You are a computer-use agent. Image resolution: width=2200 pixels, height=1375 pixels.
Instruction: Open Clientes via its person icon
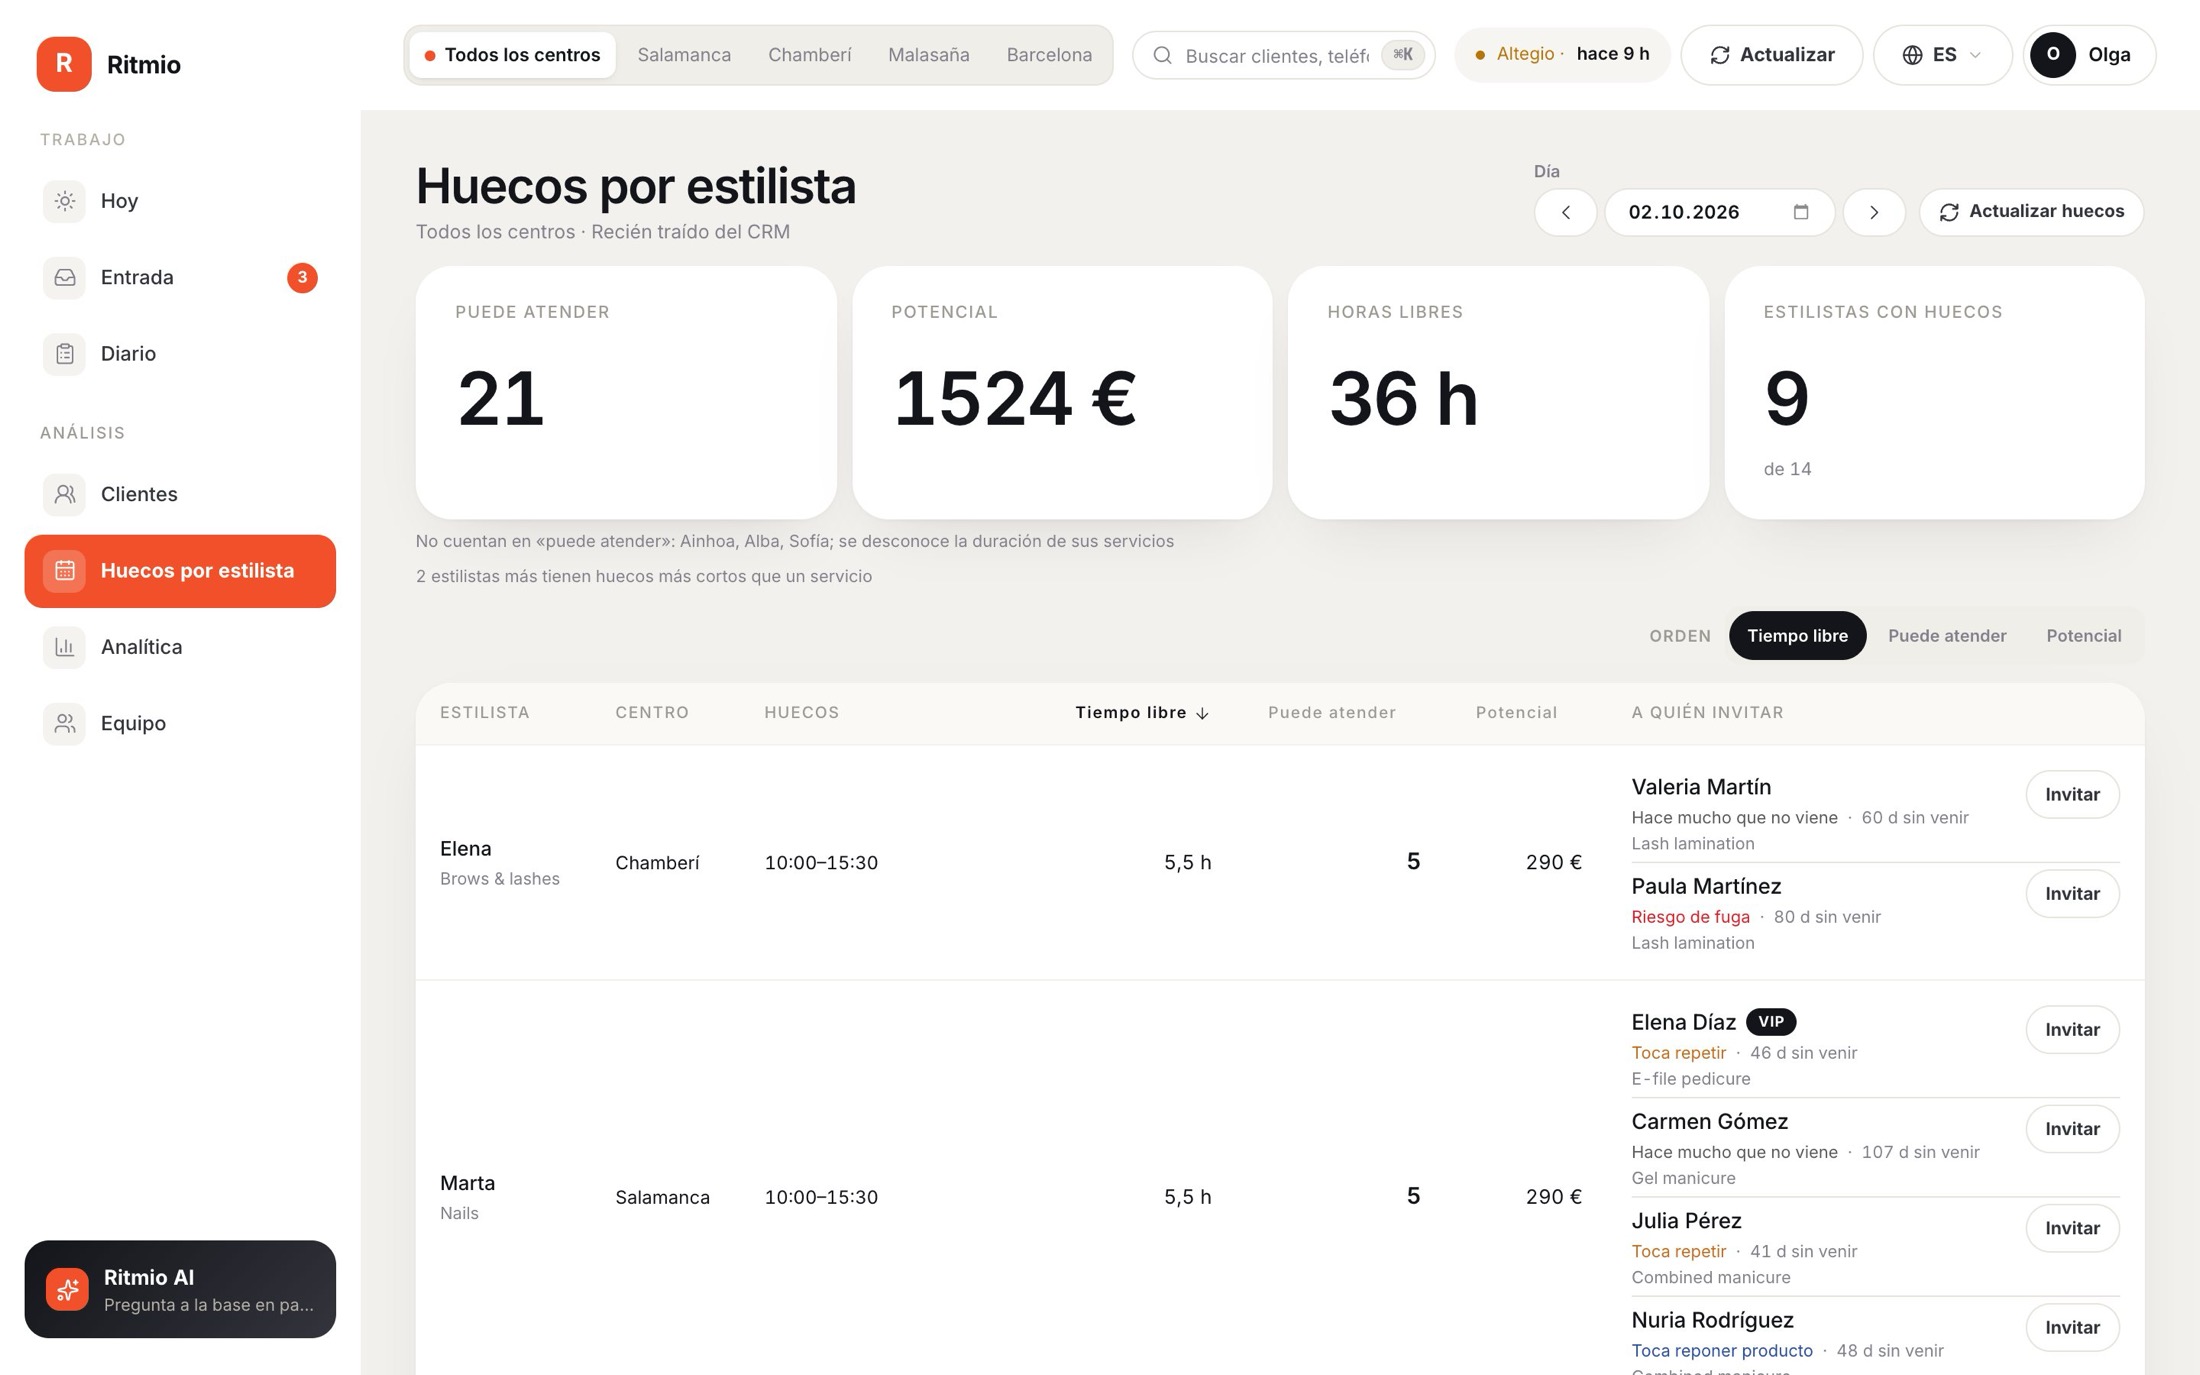click(64, 494)
